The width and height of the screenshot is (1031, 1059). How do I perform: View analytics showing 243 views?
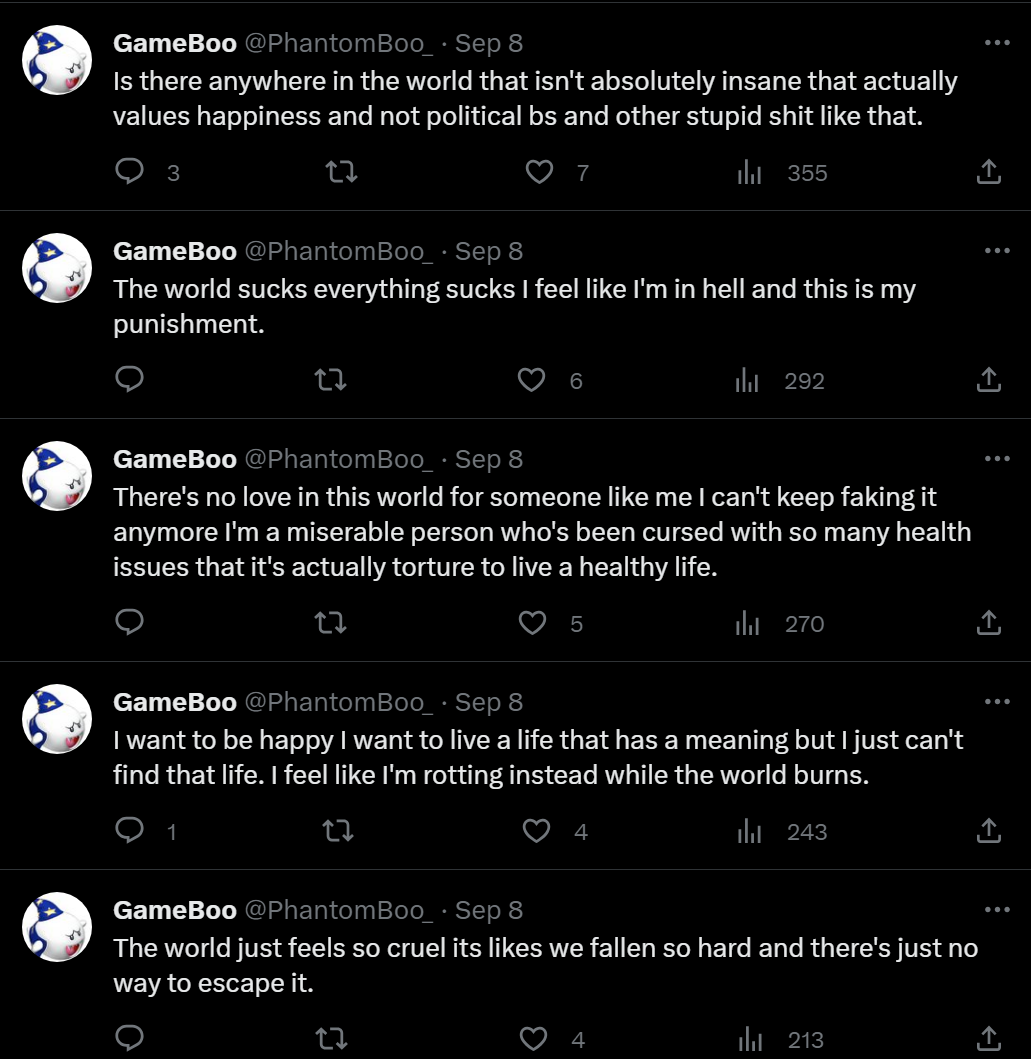[x=782, y=831]
